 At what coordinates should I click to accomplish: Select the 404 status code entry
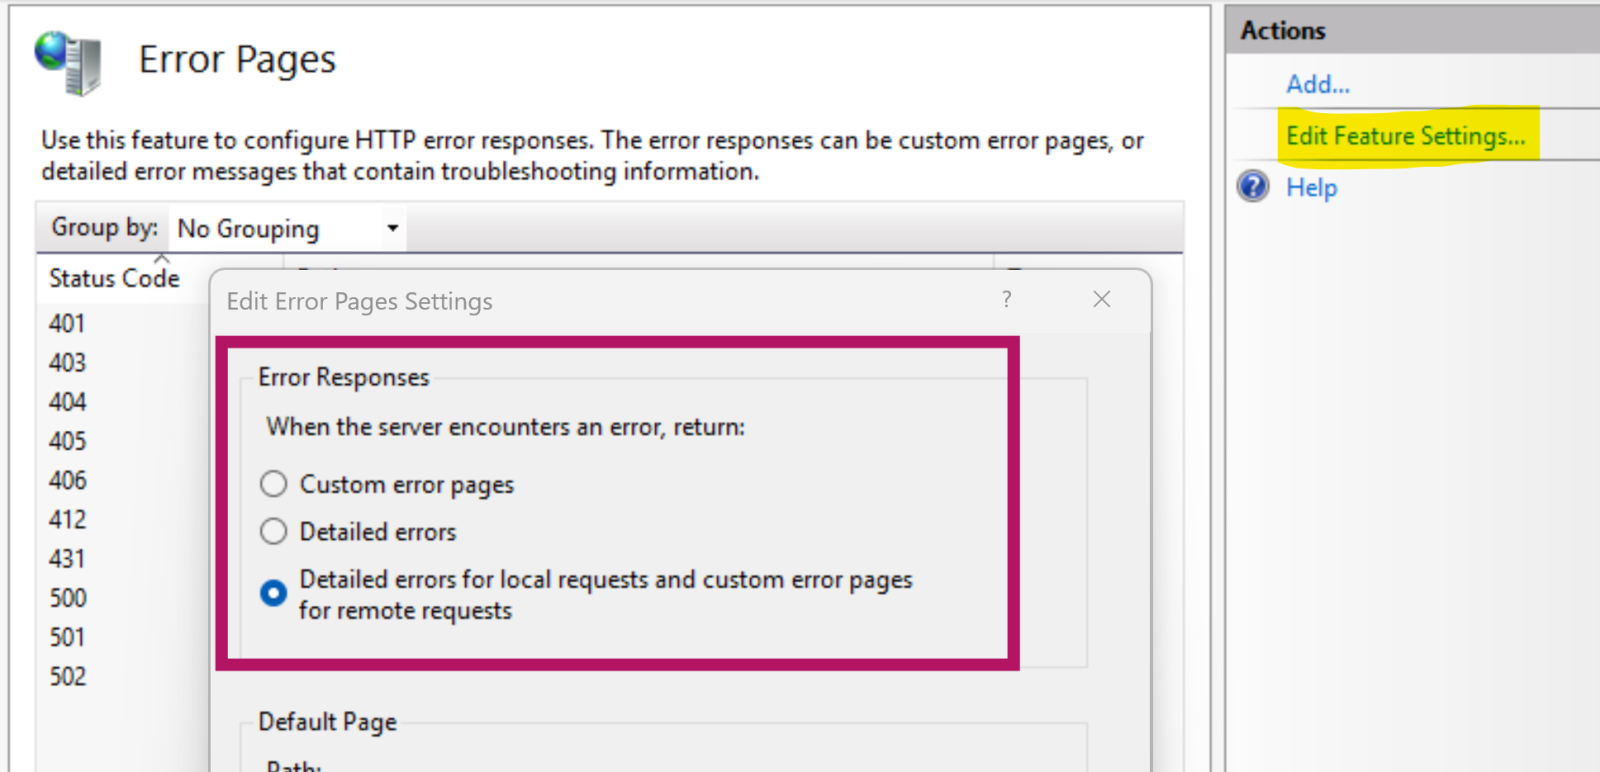point(67,402)
